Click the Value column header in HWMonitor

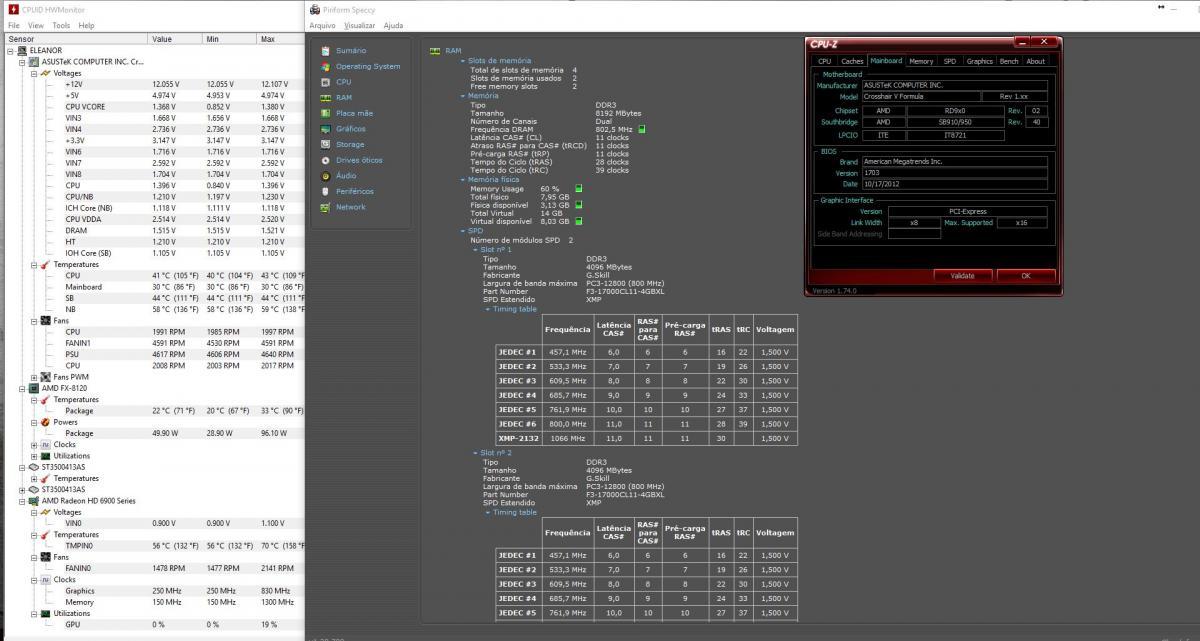point(175,38)
